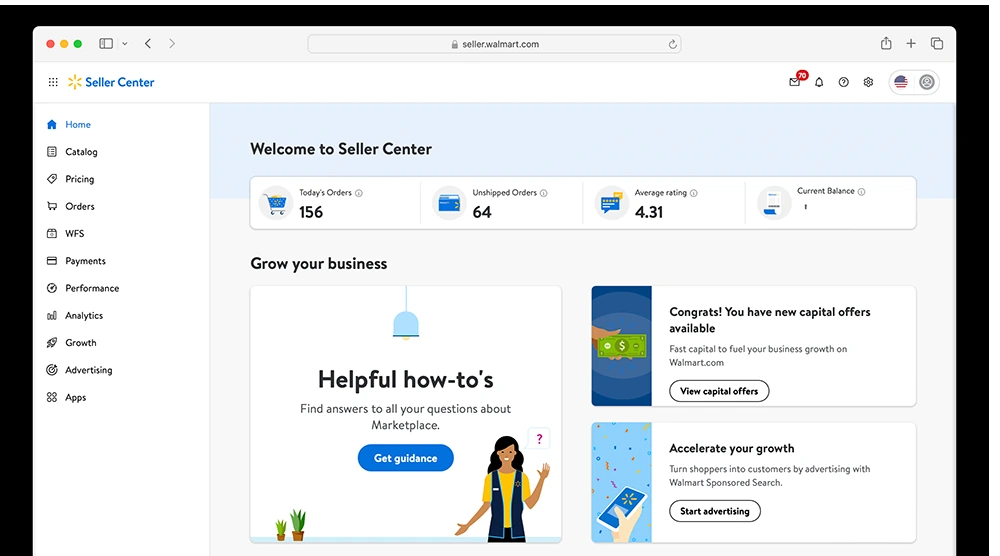Click the Growth rocket icon in sidebar

point(52,342)
